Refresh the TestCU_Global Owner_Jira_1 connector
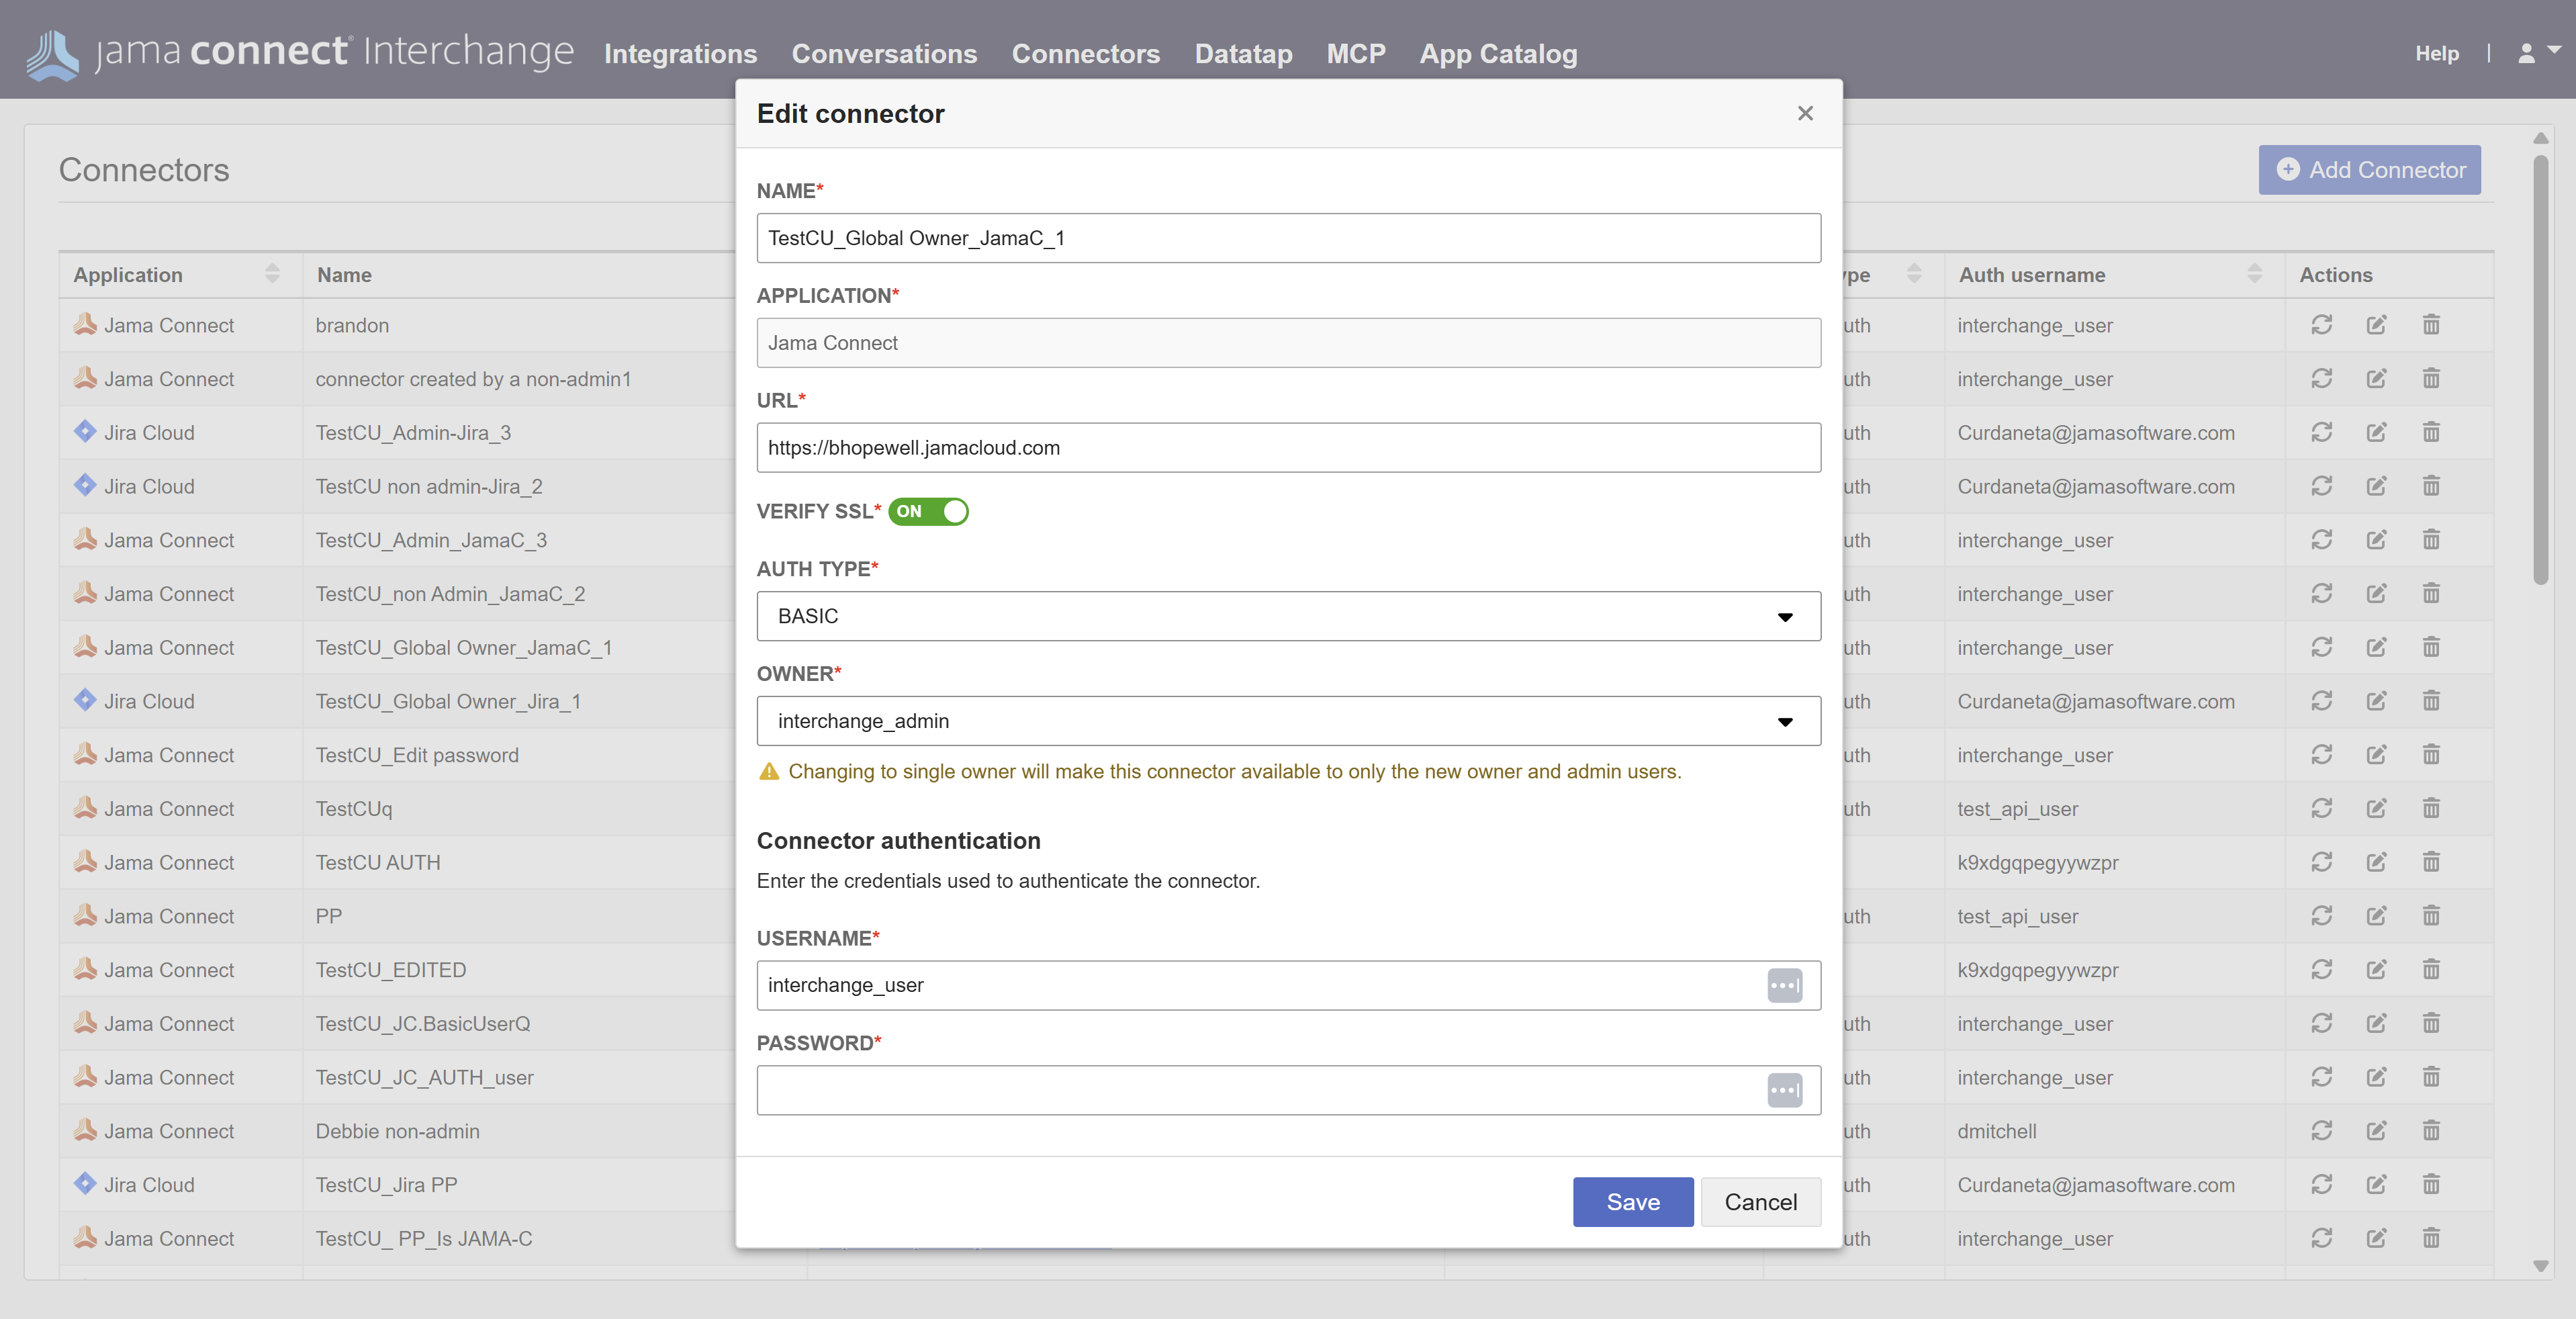 2321,701
